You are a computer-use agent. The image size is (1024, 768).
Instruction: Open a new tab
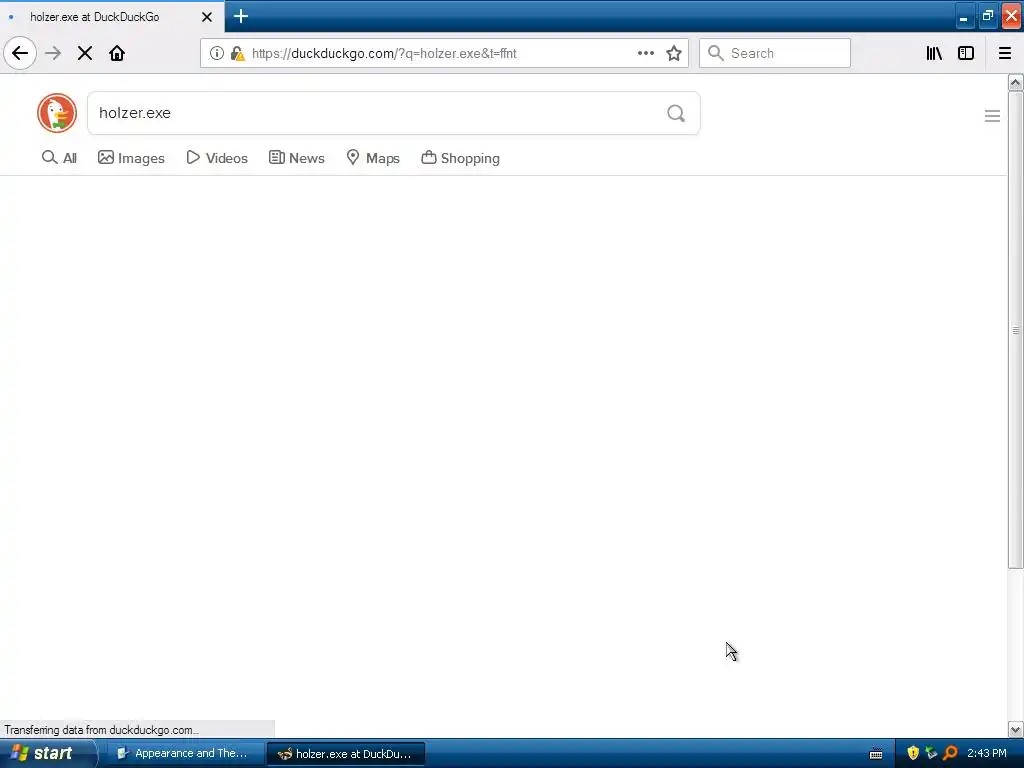[241, 16]
